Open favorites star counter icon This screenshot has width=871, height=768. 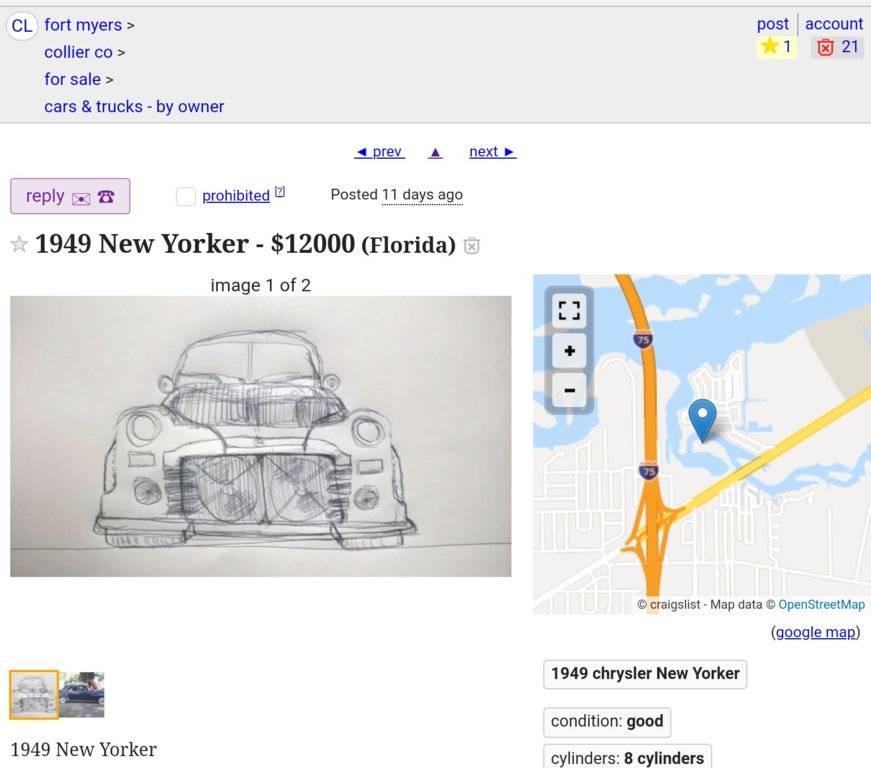coord(776,47)
